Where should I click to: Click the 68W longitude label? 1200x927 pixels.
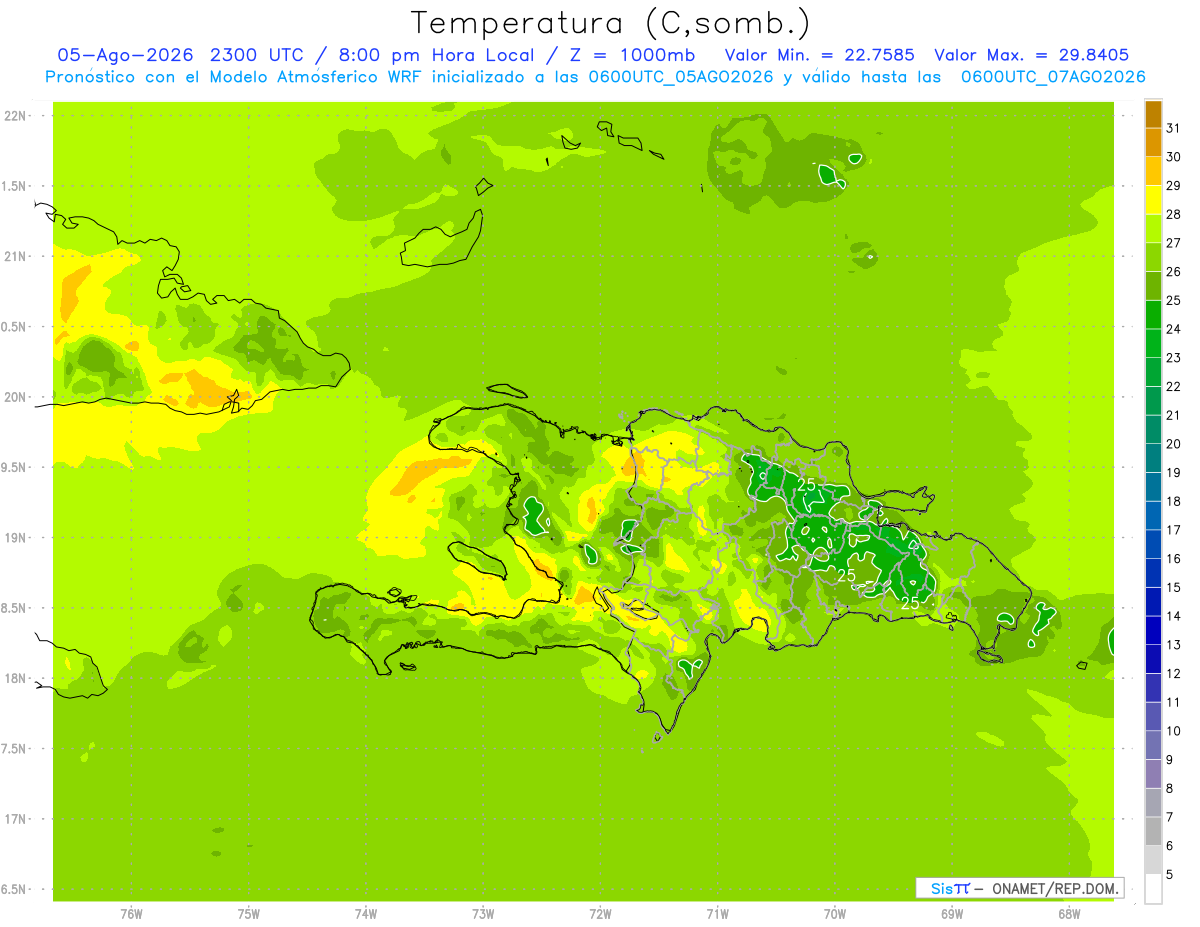(x=1069, y=914)
